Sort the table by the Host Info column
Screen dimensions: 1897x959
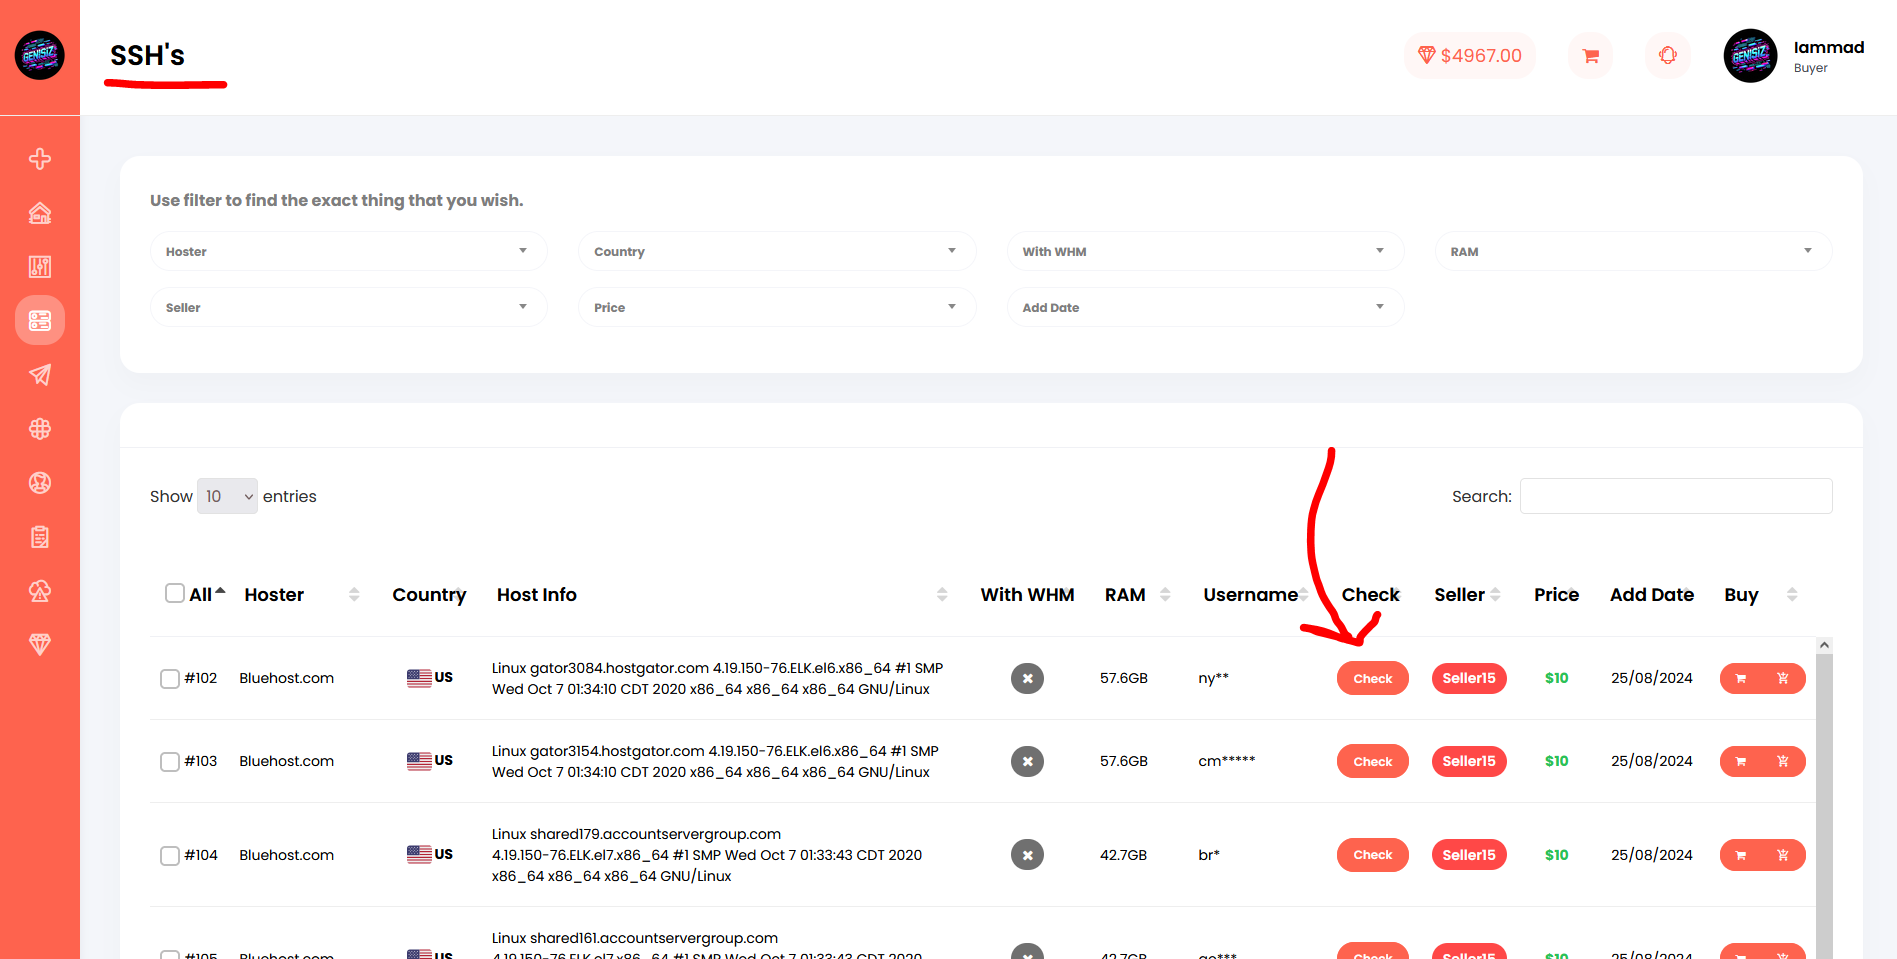pyautogui.click(x=941, y=595)
